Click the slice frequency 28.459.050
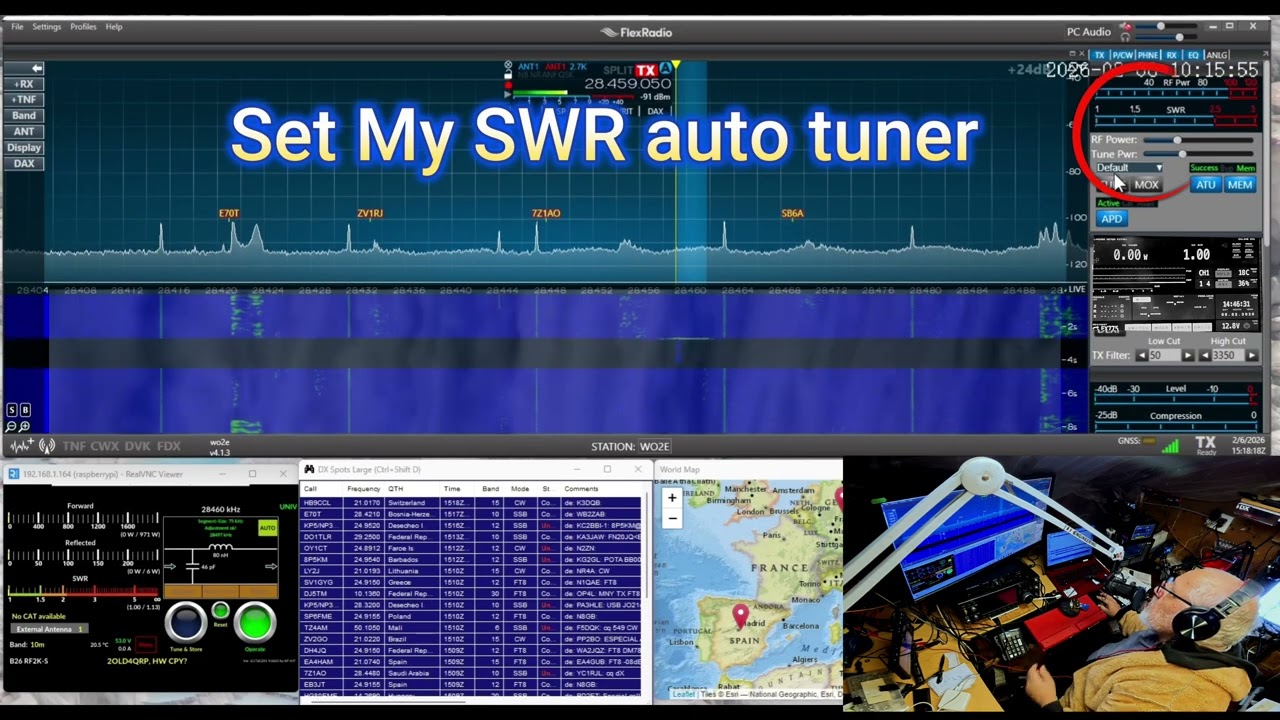 point(627,84)
